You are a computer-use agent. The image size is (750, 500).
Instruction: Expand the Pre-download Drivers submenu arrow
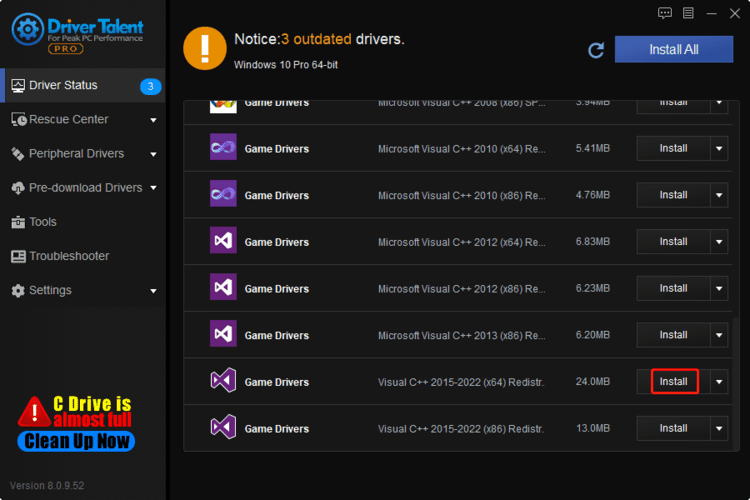point(153,188)
